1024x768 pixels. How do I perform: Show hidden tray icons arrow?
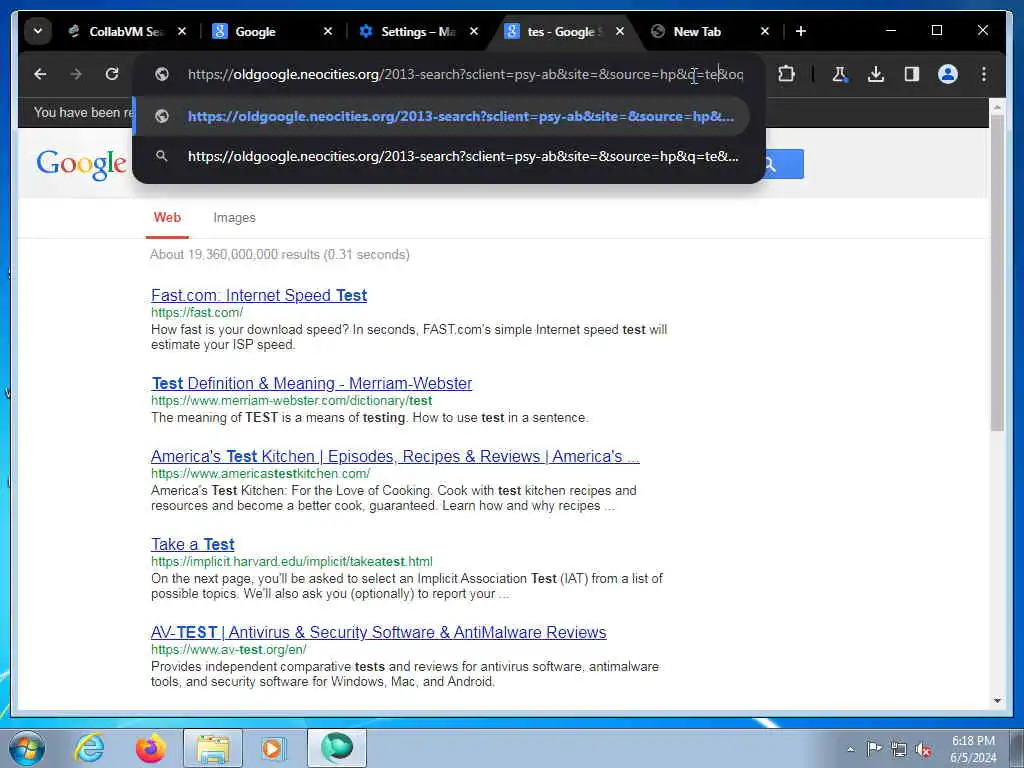[850, 749]
